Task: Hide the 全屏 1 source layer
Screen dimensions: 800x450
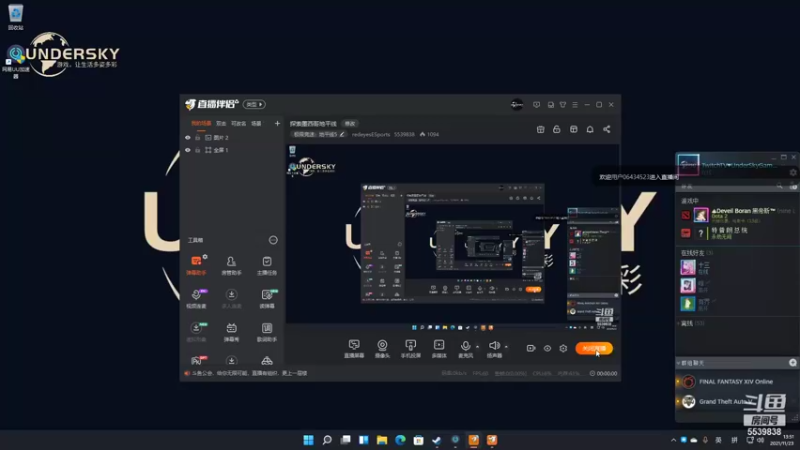Action: coord(188,151)
